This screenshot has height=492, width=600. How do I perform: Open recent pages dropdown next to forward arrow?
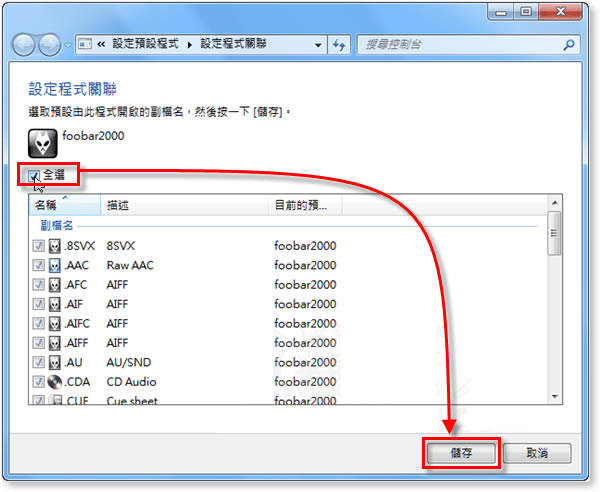(x=68, y=45)
